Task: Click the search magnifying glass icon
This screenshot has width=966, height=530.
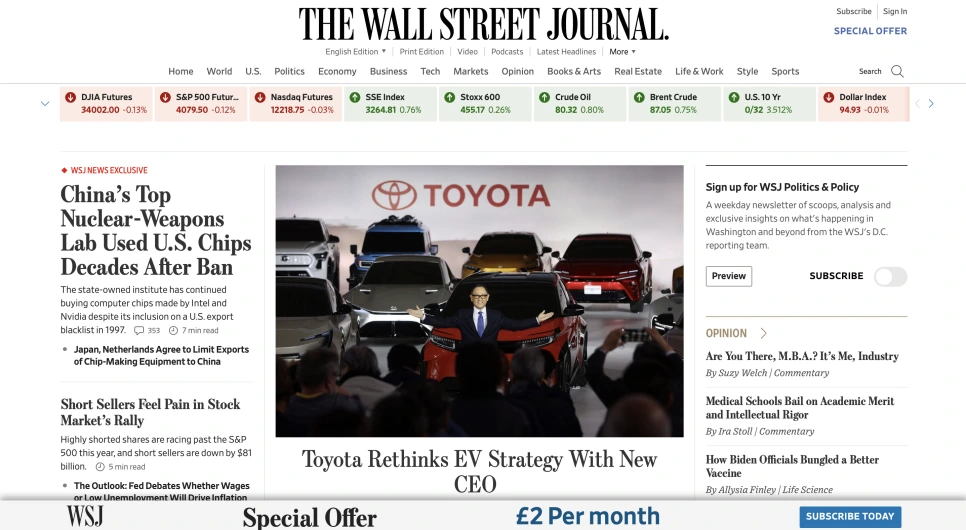Action: click(898, 71)
